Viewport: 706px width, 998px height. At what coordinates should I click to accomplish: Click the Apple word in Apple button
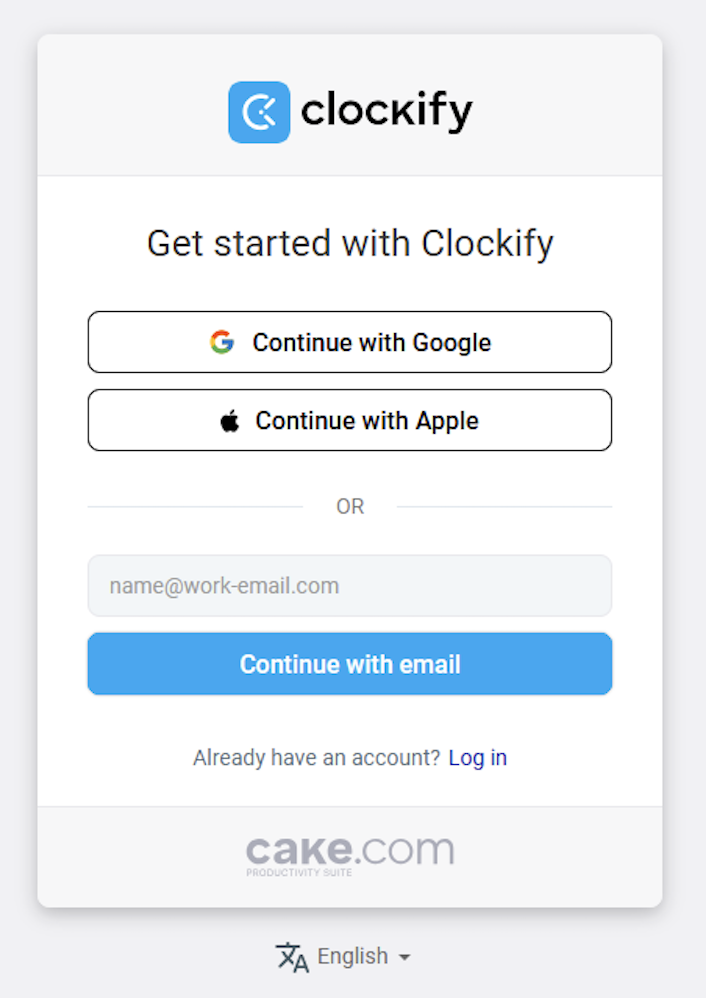pyautogui.click(x=447, y=421)
